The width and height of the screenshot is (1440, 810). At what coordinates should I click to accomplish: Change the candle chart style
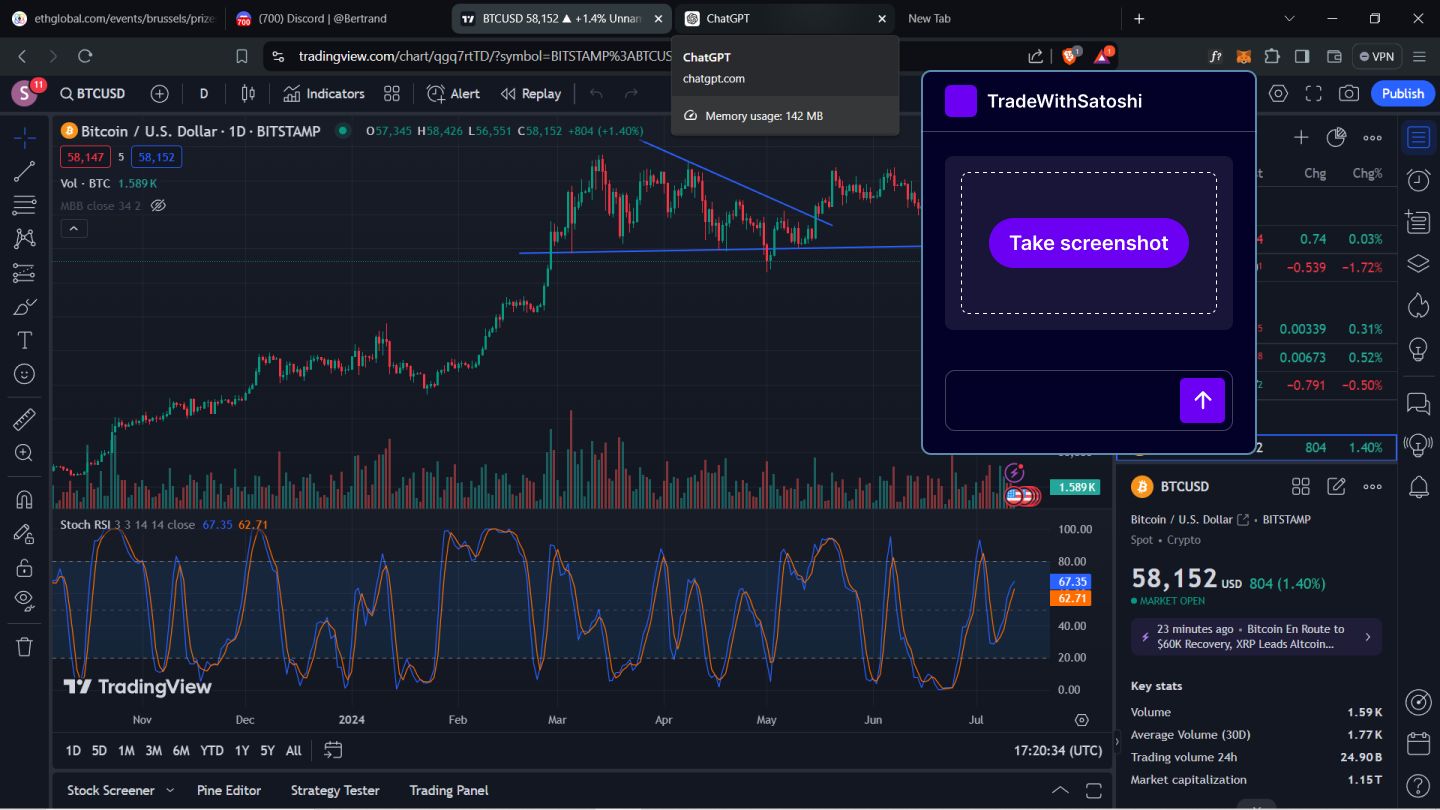click(248, 93)
